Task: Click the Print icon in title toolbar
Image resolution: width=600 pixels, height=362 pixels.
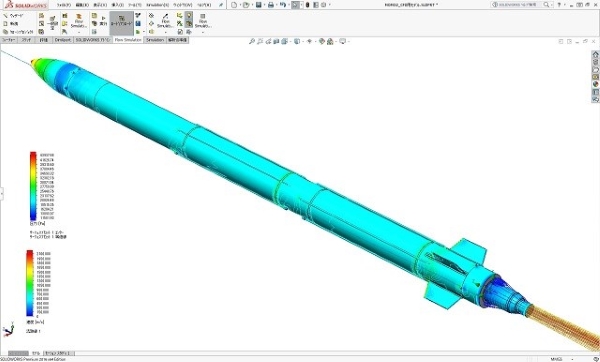Action: (271, 5)
